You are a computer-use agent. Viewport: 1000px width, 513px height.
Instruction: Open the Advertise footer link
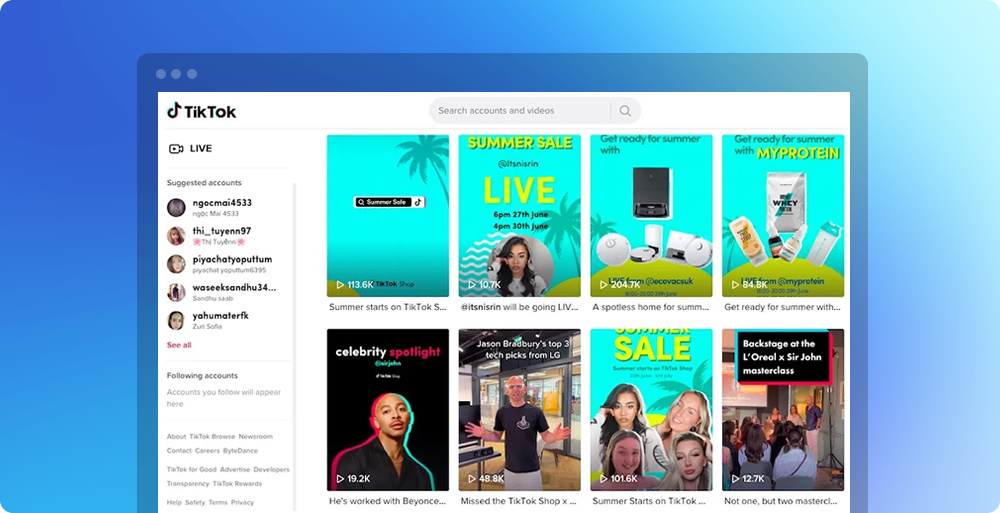(x=235, y=470)
